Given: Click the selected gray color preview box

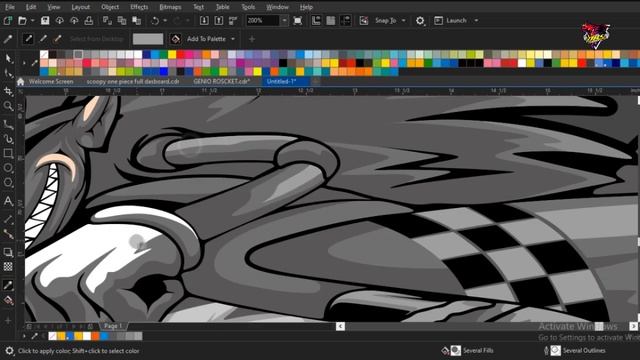Looking at the screenshot, I should [148, 39].
